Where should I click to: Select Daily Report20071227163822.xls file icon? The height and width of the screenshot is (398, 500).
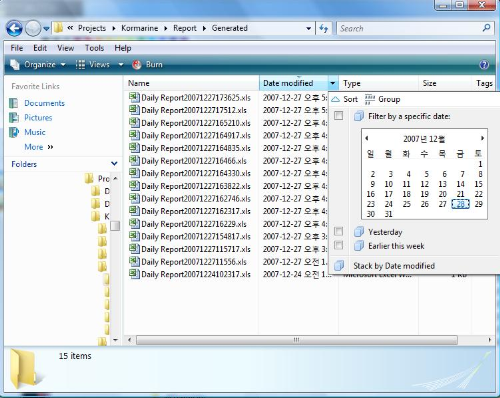point(134,186)
